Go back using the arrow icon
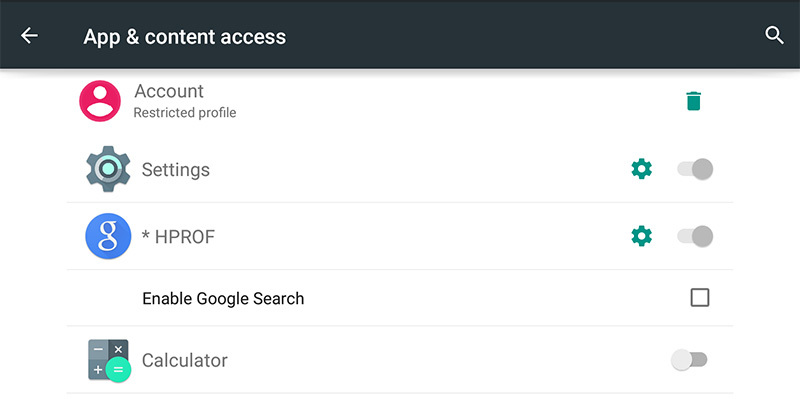800x399 pixels. (x=29, y=36)
